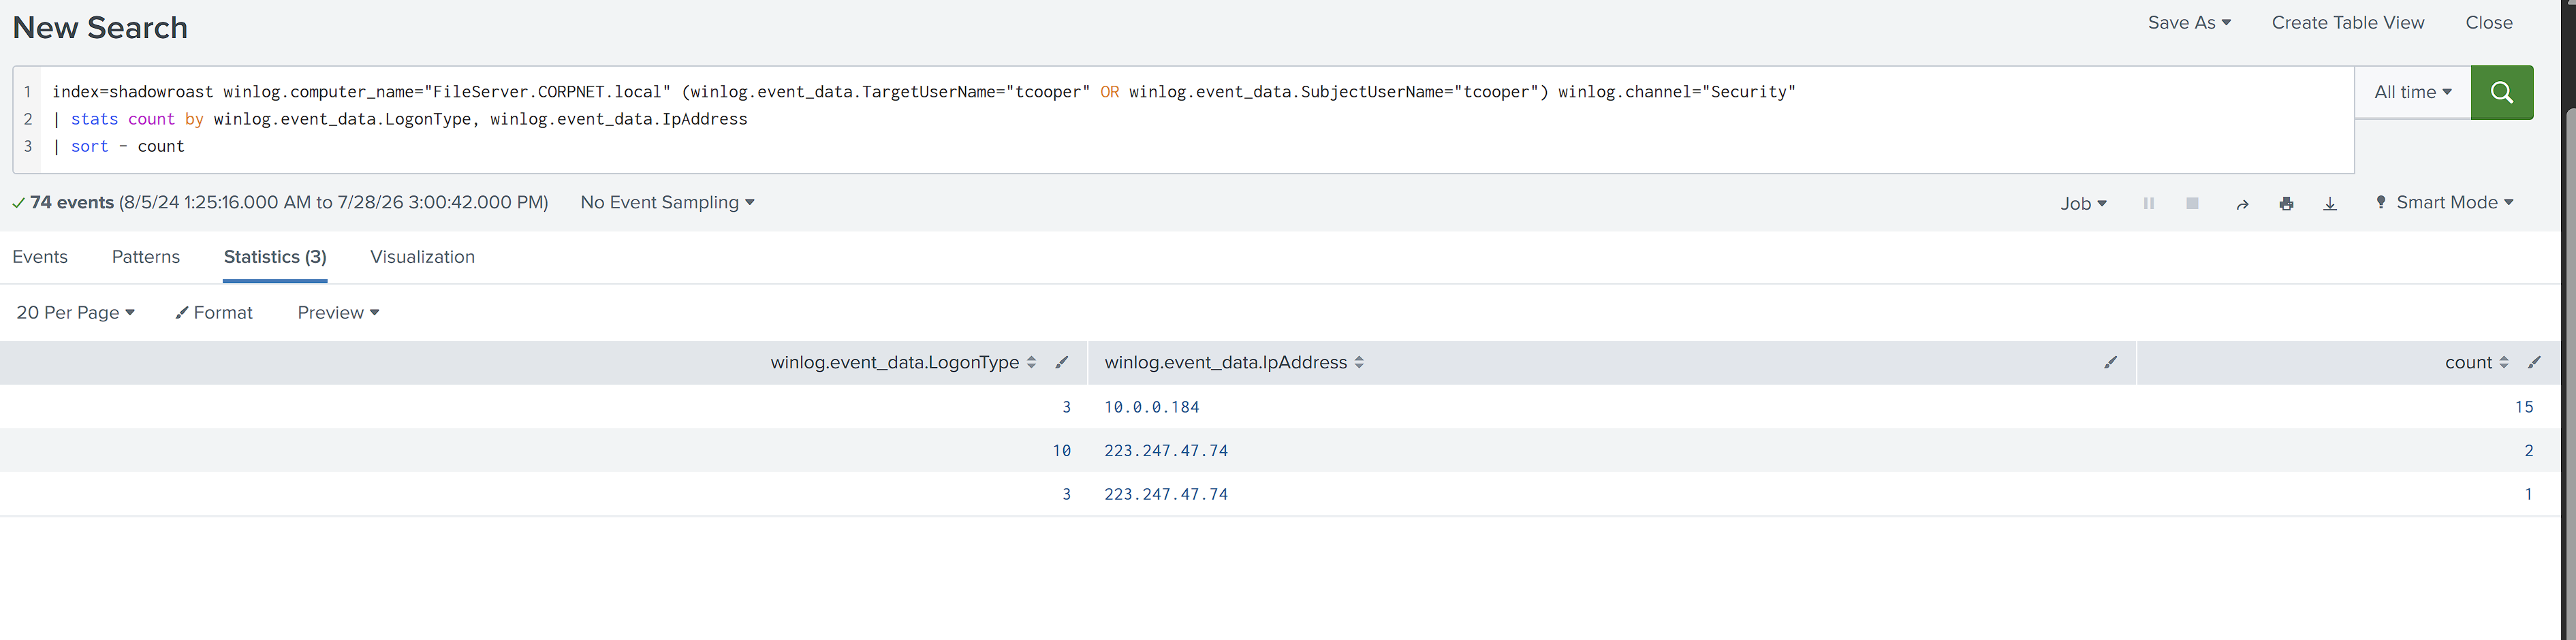Stop the search job
2576x640 pixels.
click(x=2192, y=203)
